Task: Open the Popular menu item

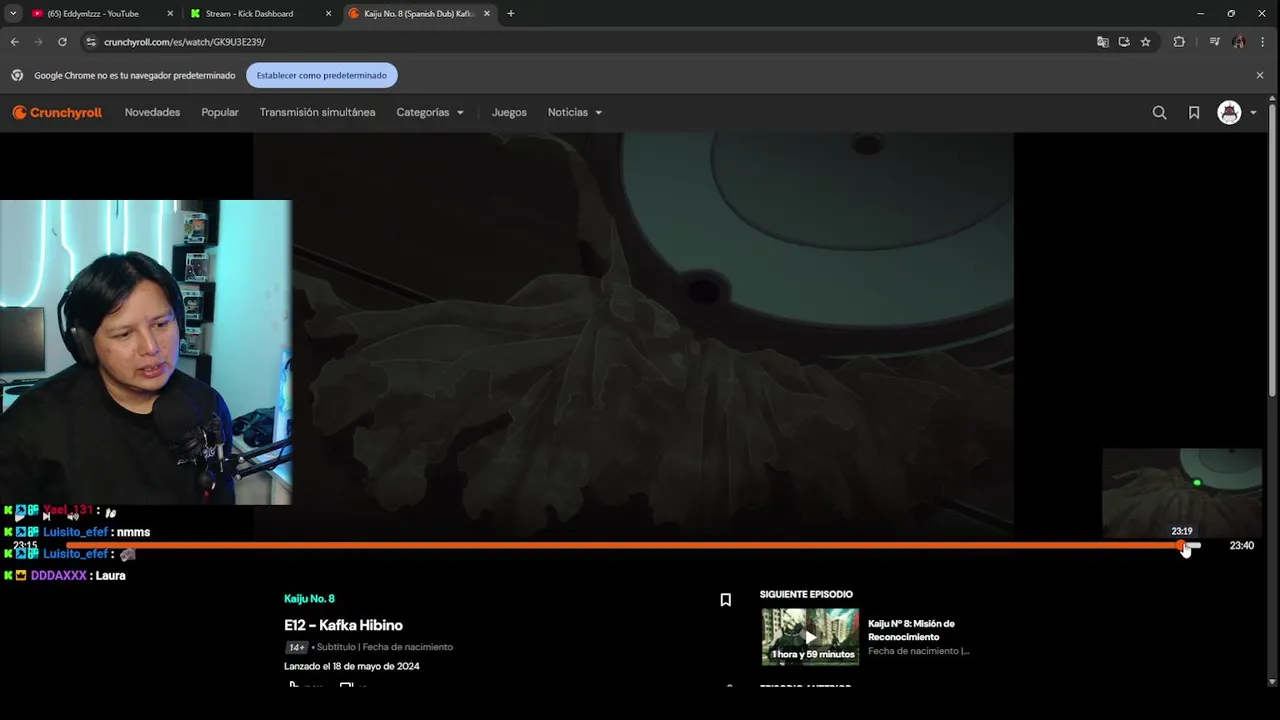Action: (x=220, y=112)
